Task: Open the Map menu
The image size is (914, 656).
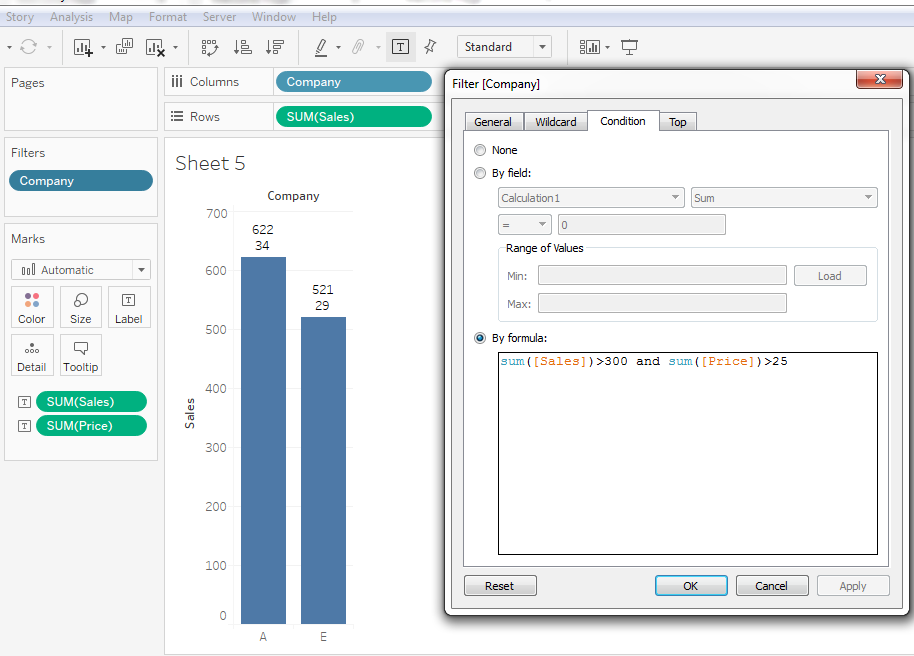Action: [121, 17]
